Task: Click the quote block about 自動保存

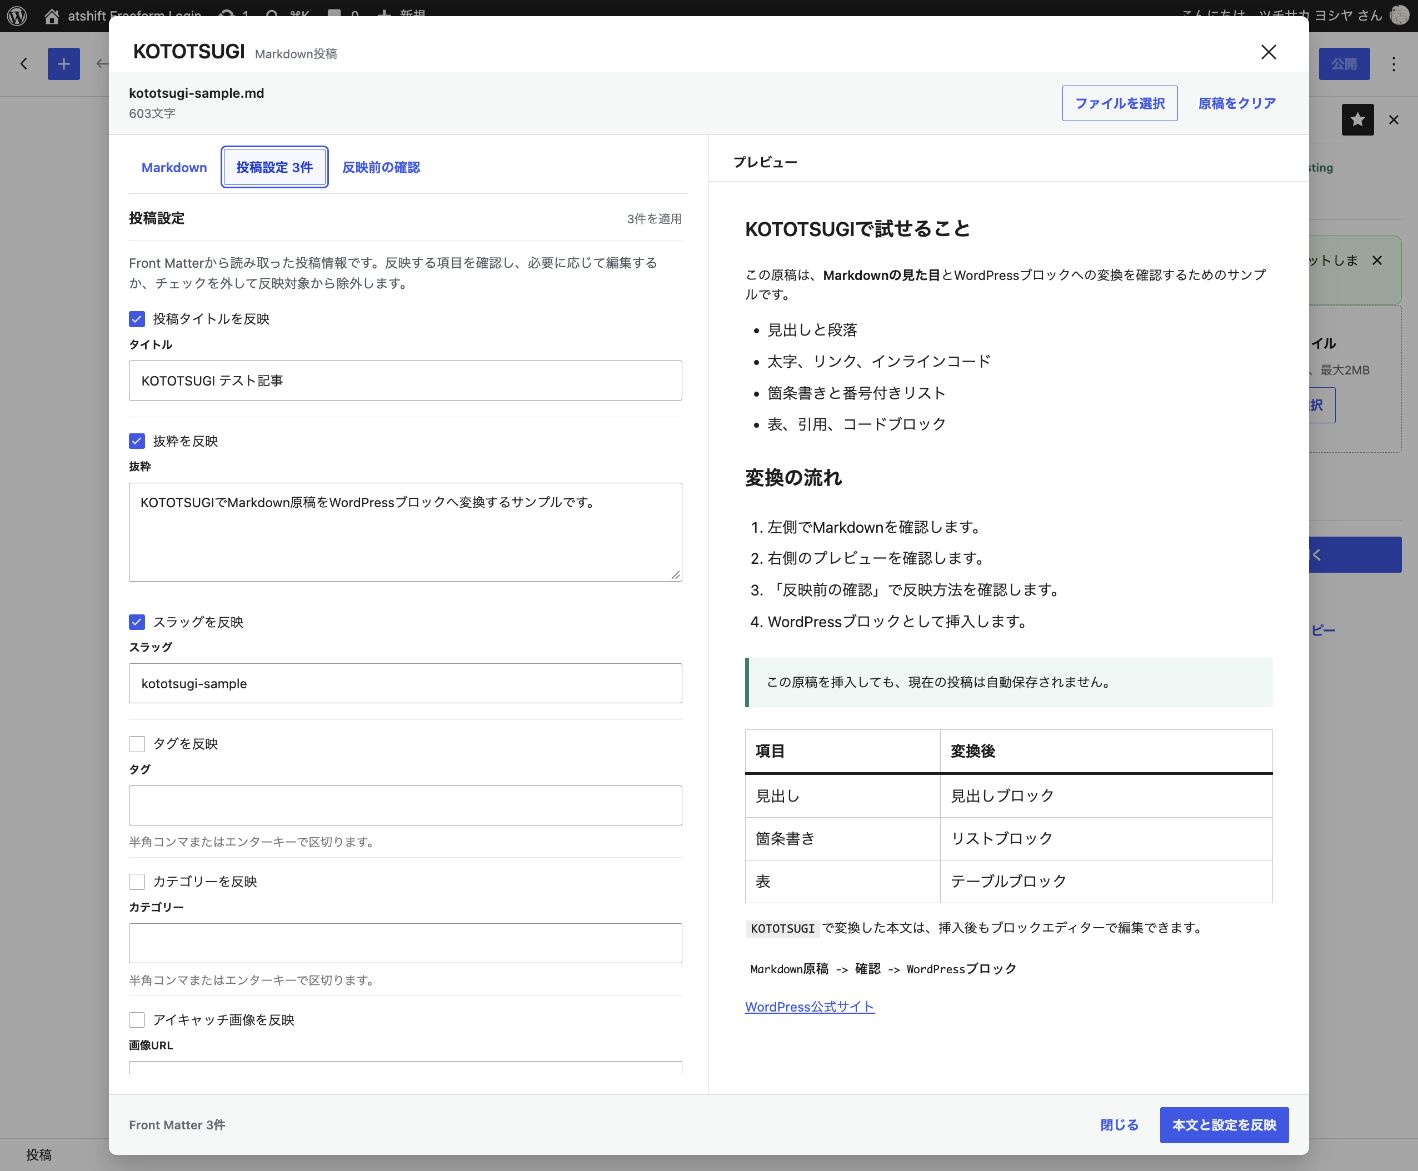Action: 1009,682
